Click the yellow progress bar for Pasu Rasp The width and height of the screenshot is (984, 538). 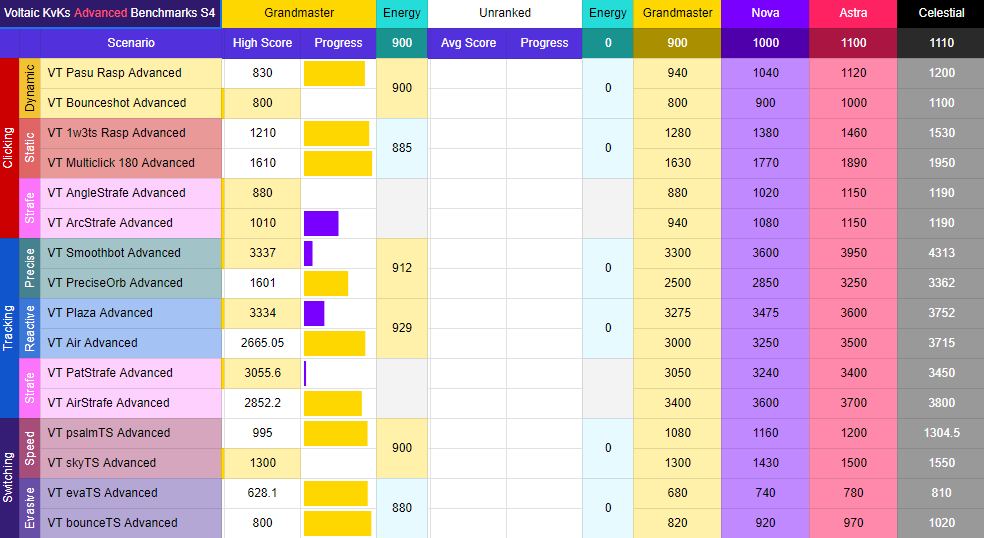coord(334,73)
